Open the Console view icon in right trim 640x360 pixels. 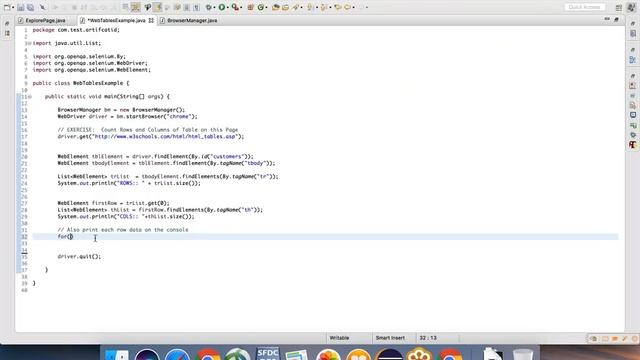(x=633, y=115)
